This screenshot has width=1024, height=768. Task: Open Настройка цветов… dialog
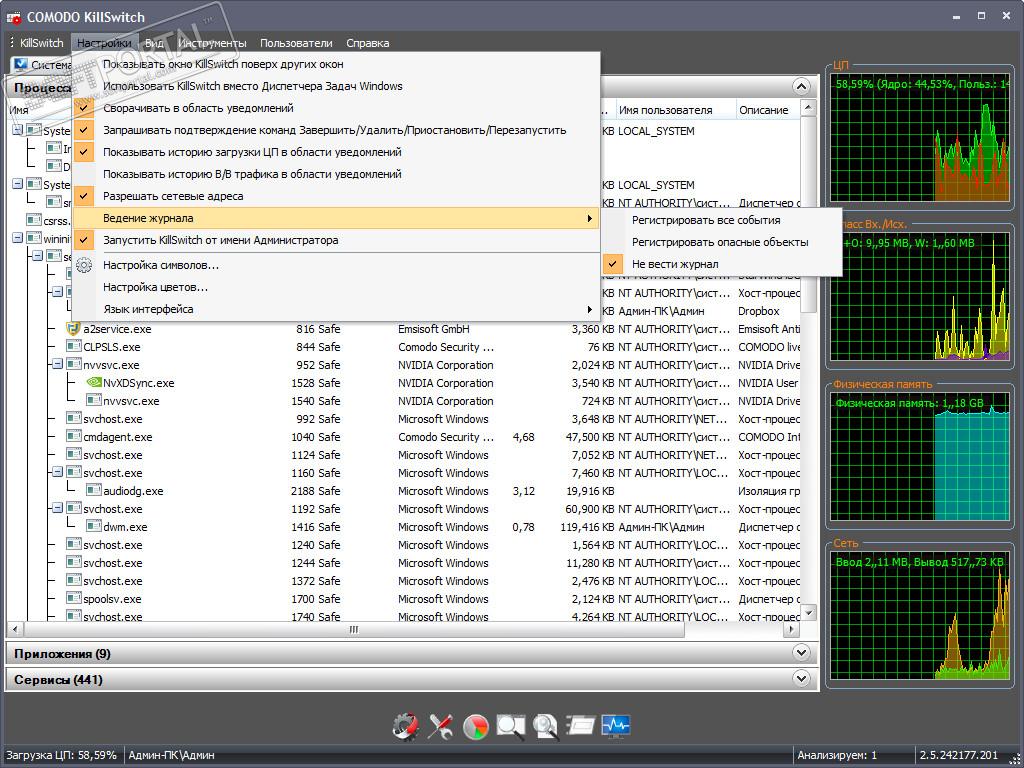[x=336, y=287]
